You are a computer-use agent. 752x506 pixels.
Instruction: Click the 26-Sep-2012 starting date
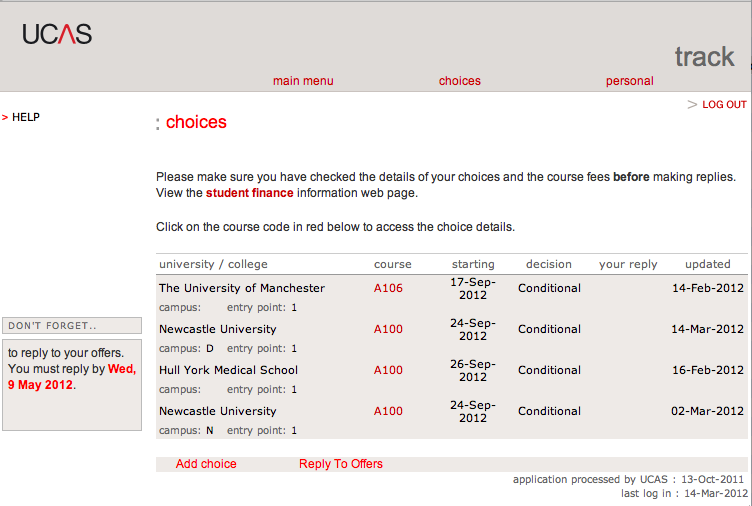click(473, 370)
